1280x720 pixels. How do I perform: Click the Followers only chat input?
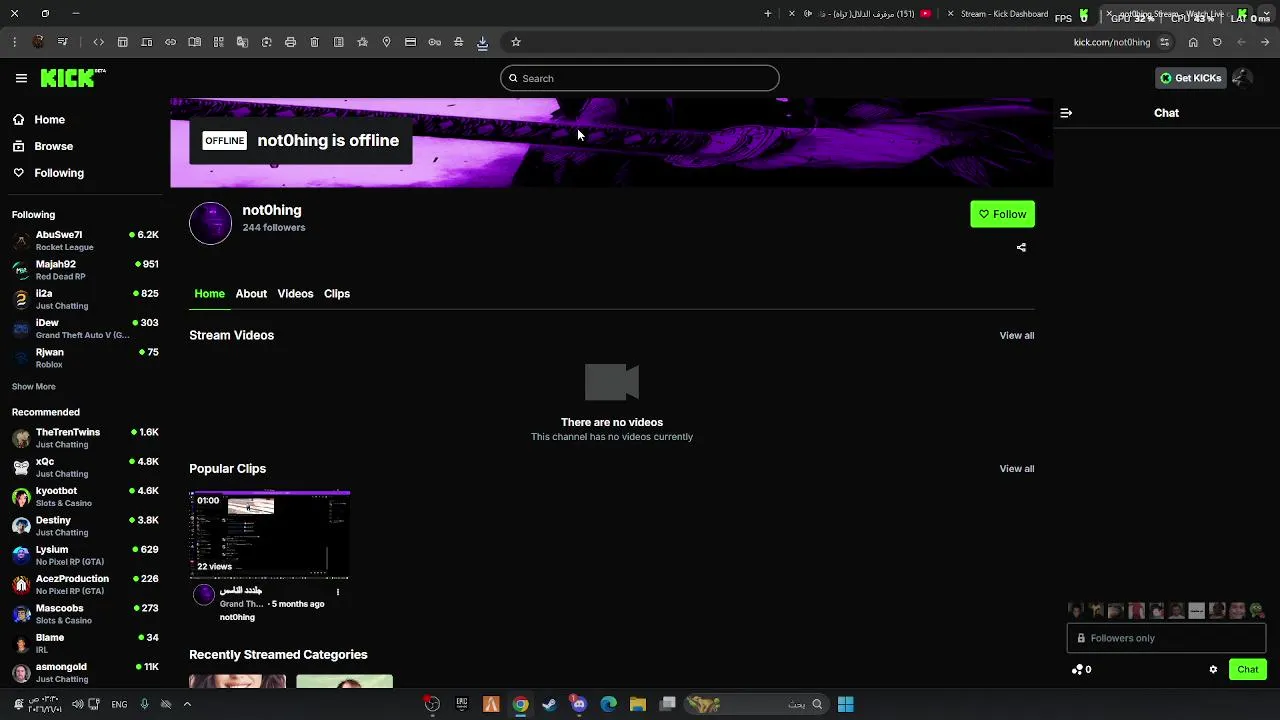(x=1166, y=638)
